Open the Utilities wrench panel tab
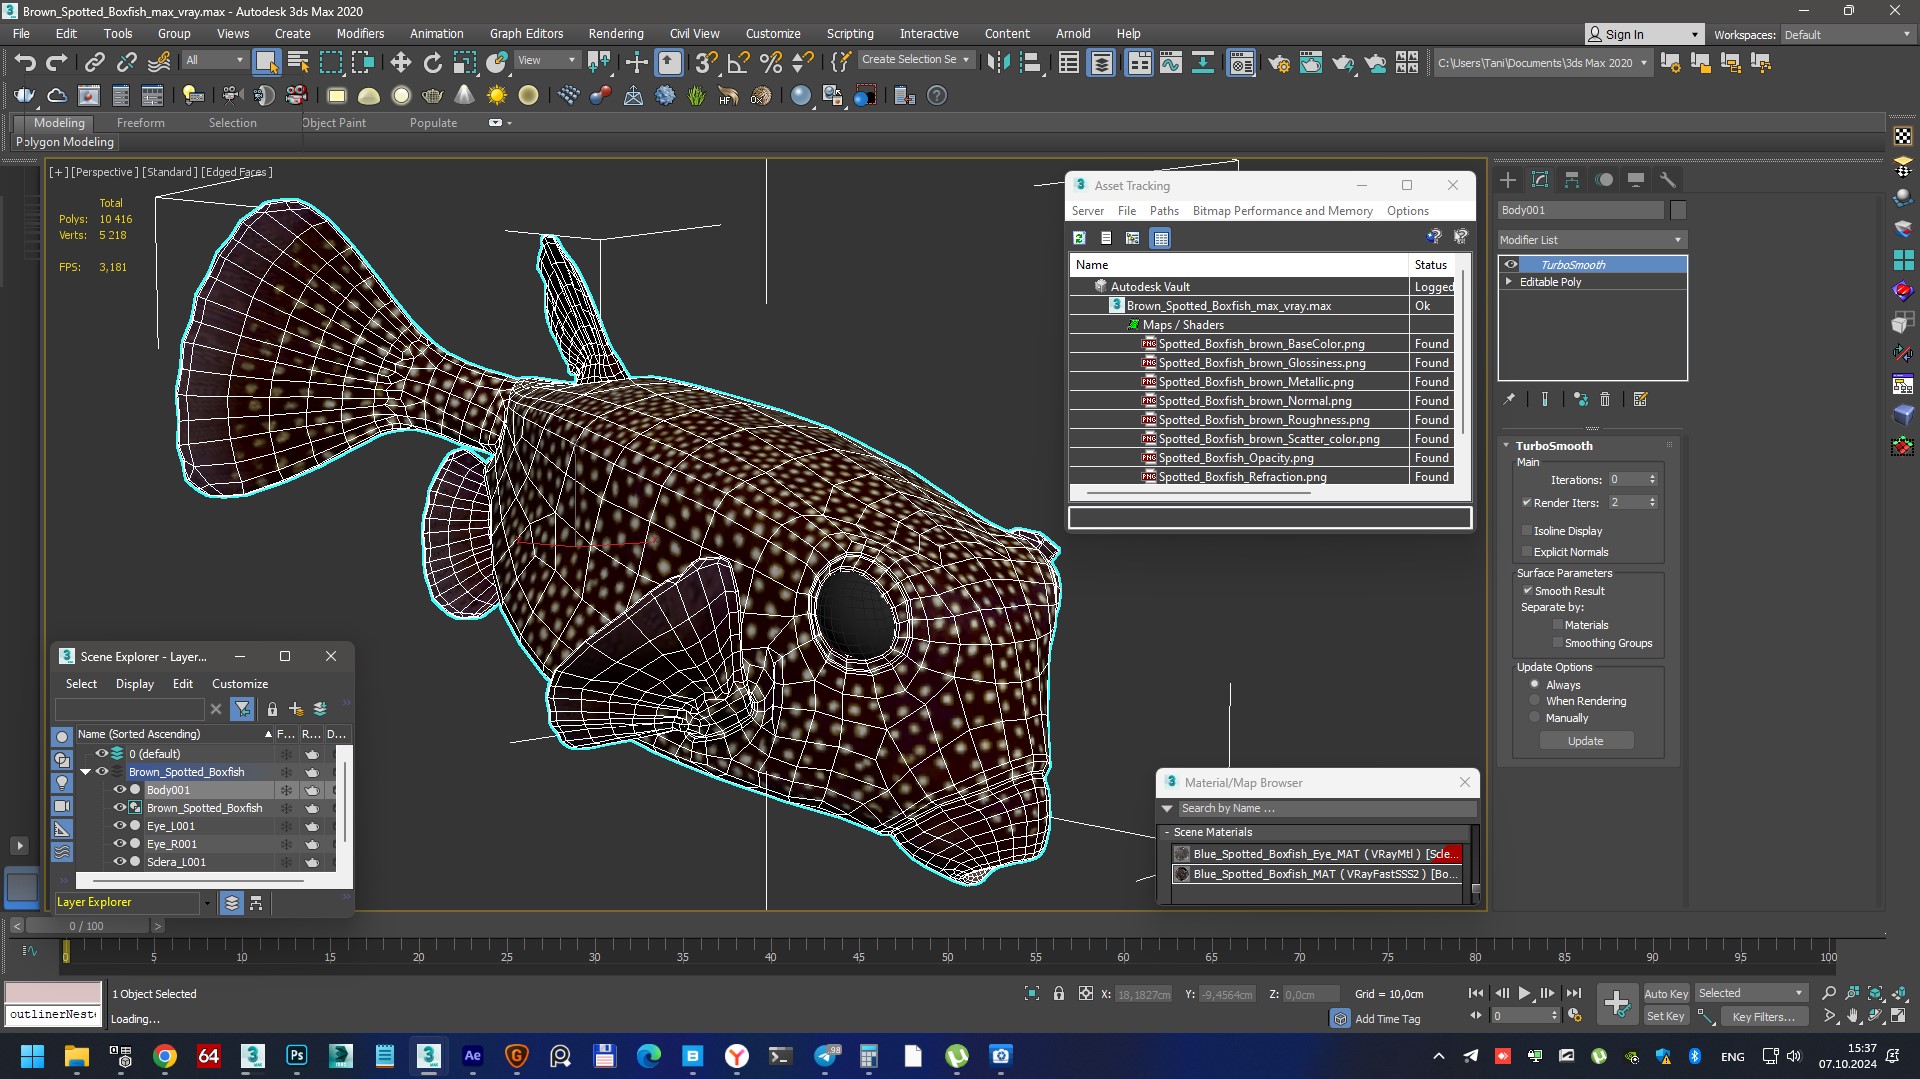1920x1079 pixels. coord(1668,180)
